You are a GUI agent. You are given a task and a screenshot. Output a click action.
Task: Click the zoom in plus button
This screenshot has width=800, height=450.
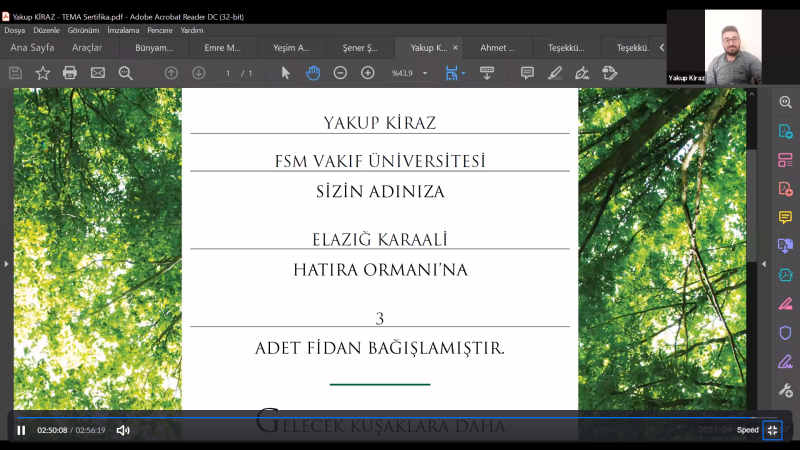coord(367,73)
